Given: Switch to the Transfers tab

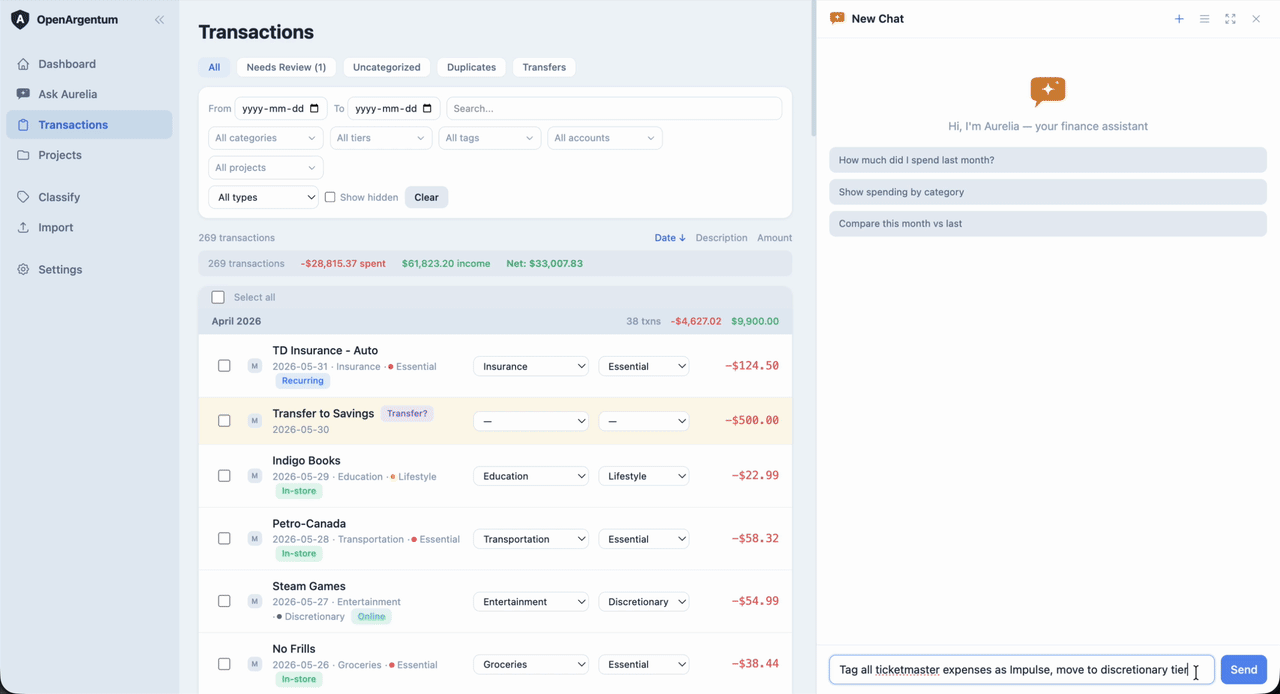Looking at the screenshot, I should pos(544,67).
